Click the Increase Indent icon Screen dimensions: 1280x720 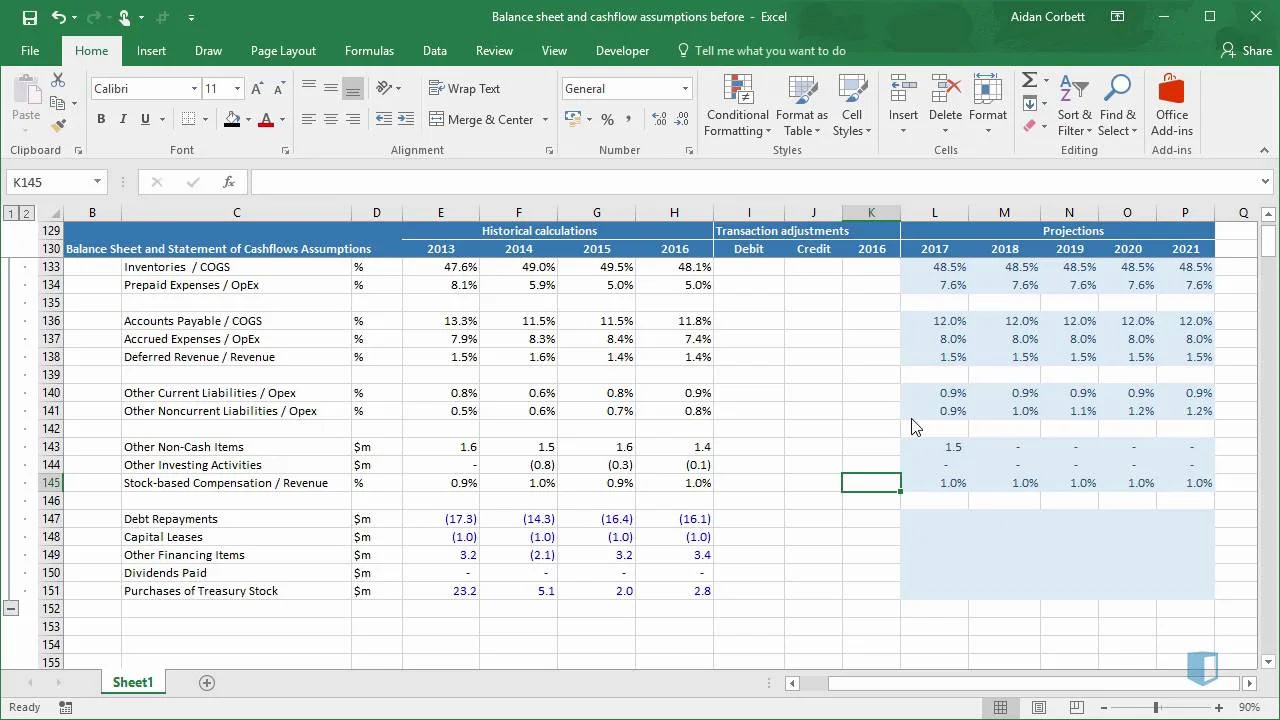pos(406,119)
